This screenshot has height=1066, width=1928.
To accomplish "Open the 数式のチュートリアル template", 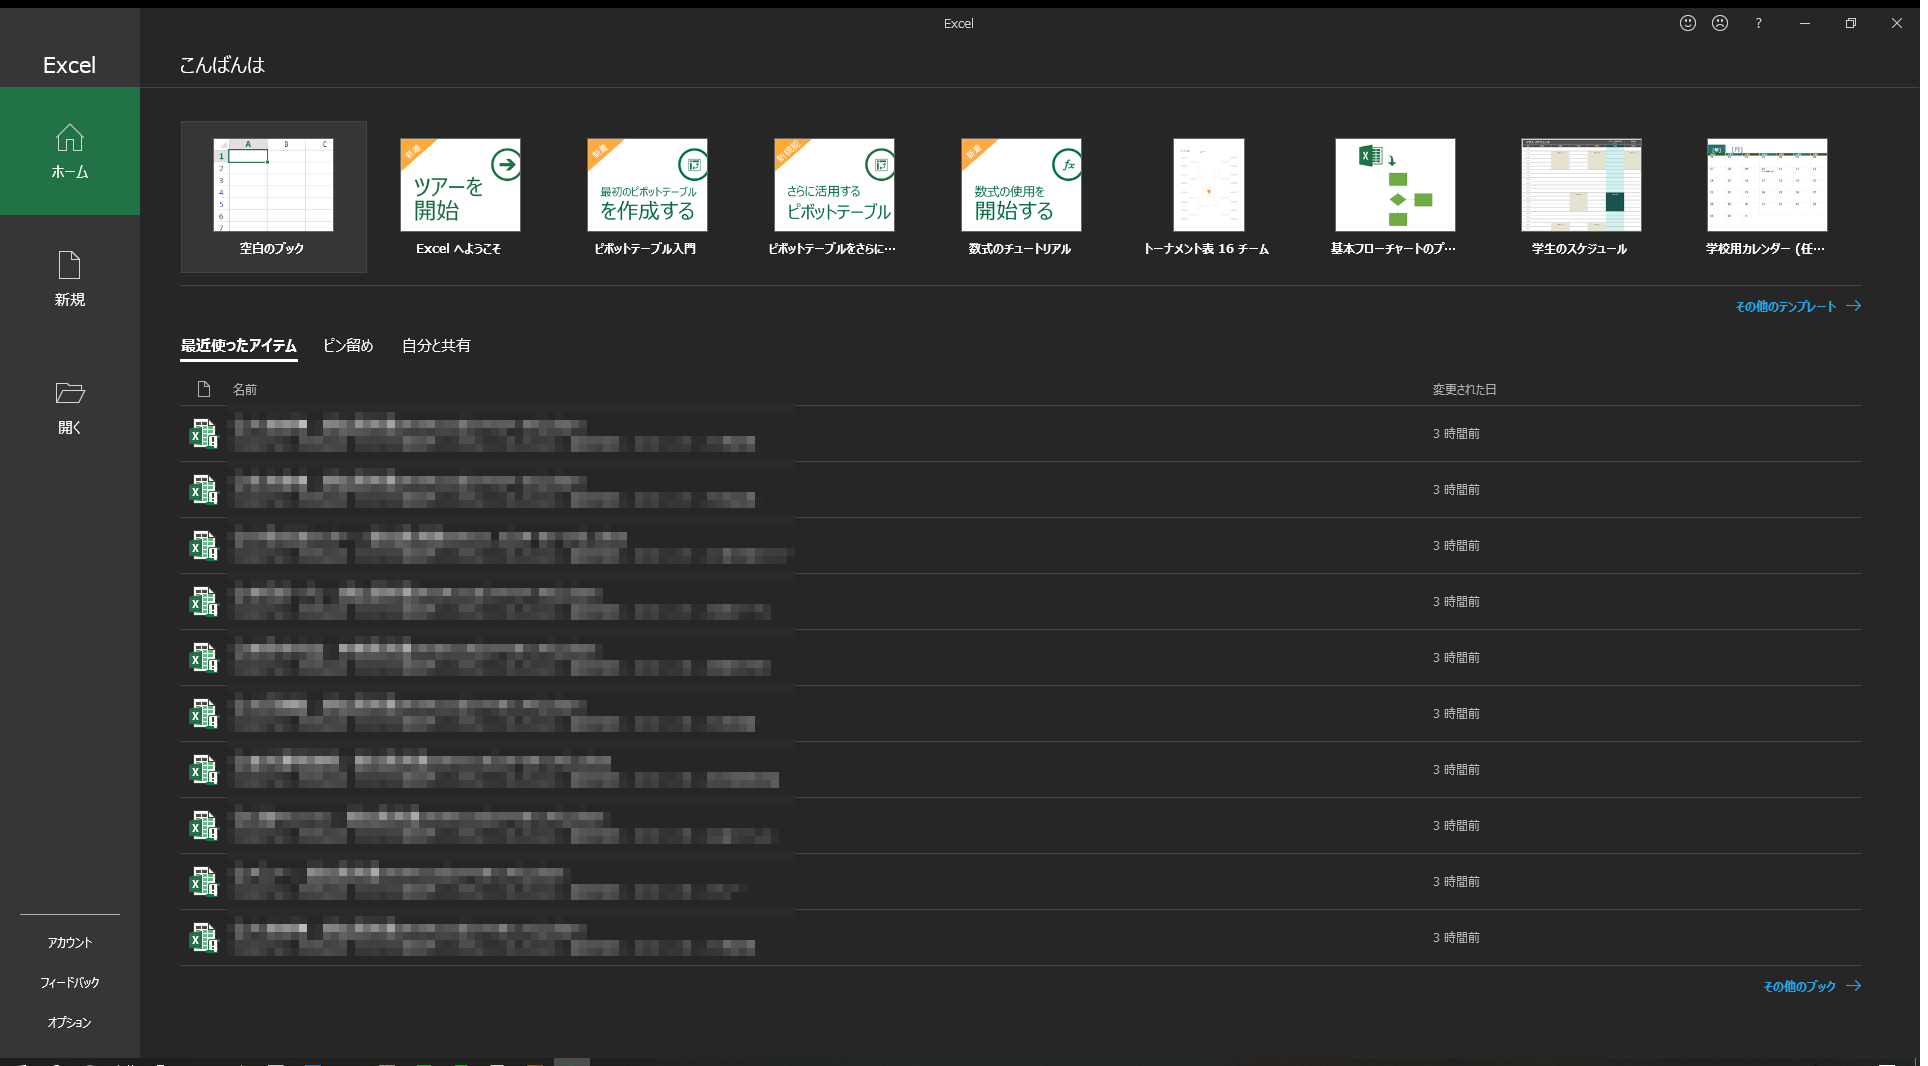I will (x=1020, y=197).
